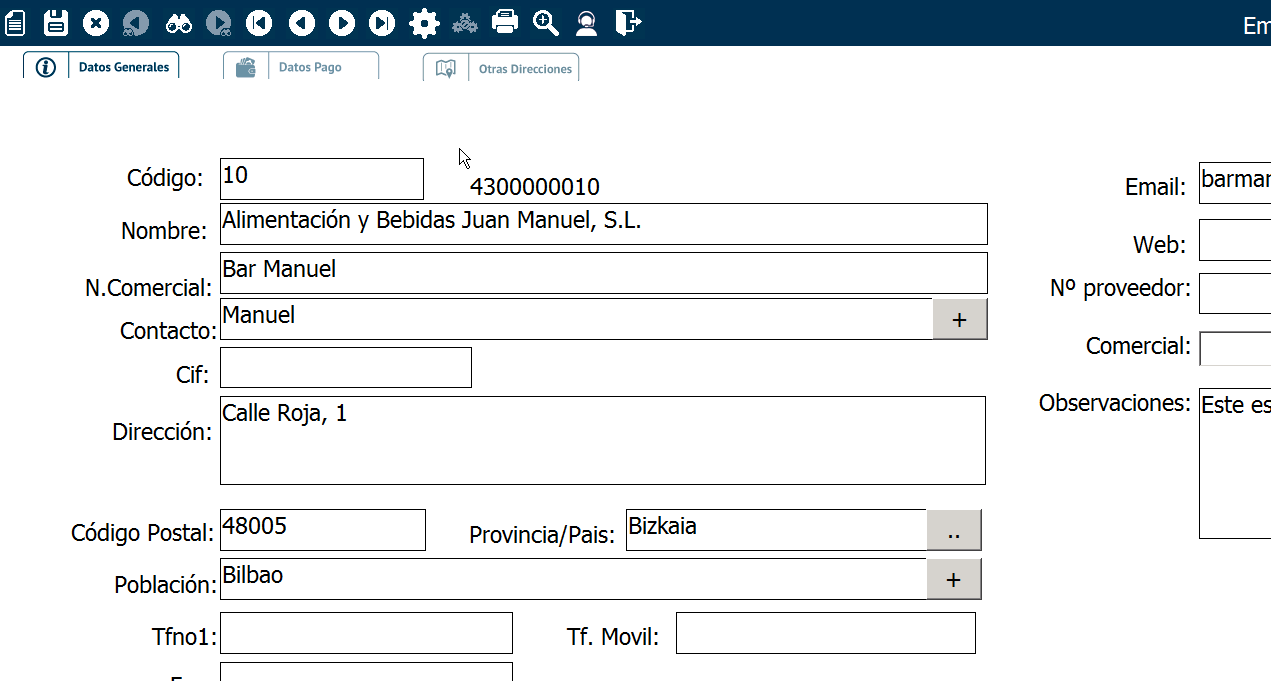The width and height of the screenshot is (1271, 681).
Task: Click the plus button beside Población
Action: point(953,580)
